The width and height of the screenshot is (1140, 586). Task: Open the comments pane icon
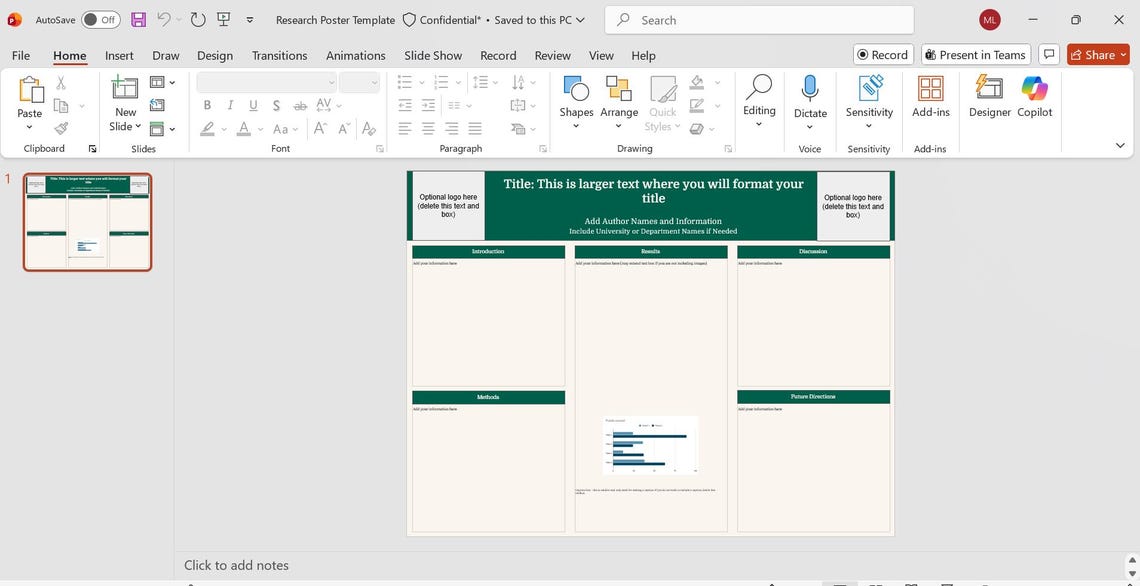[1048, 55]
